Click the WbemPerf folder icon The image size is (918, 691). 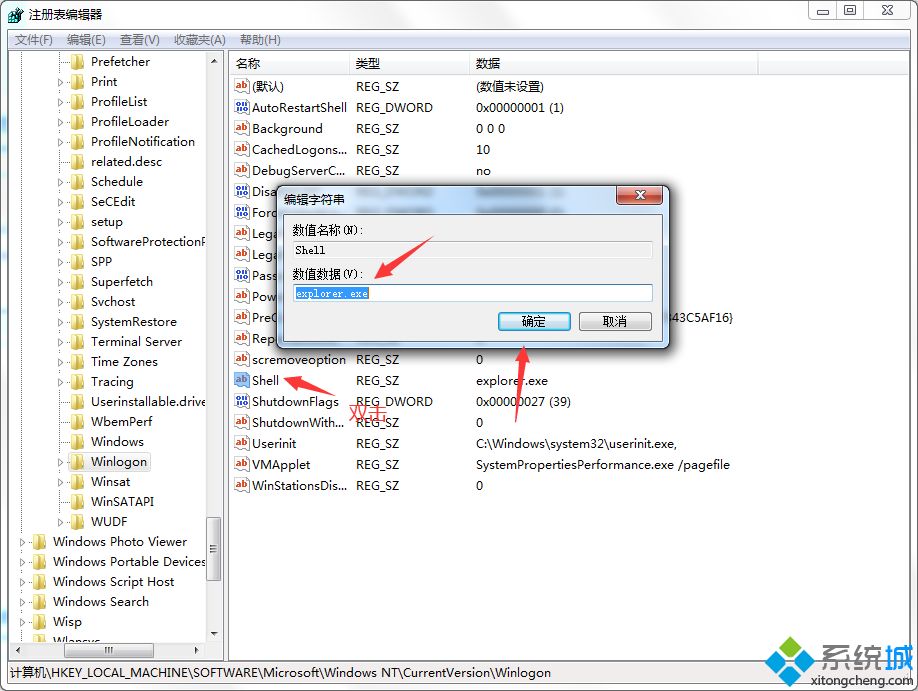[77, 422]
